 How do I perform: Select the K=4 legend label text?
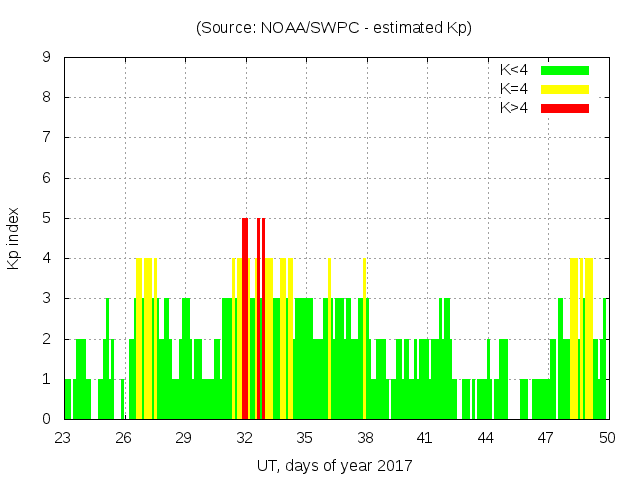[x=514, y=89]
